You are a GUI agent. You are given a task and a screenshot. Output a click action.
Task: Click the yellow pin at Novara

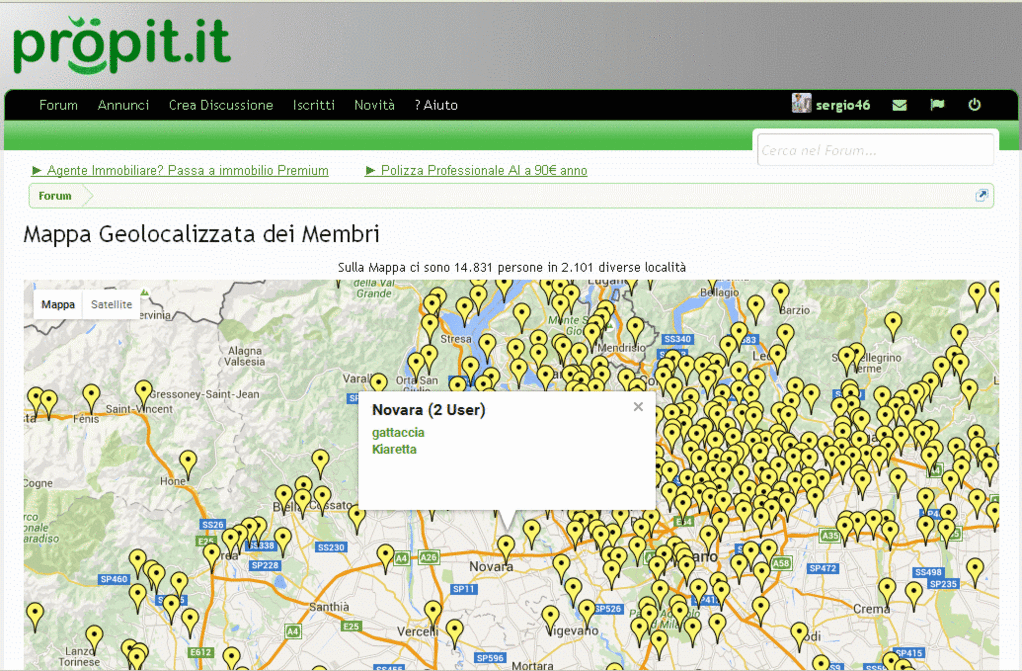[506, 548]
